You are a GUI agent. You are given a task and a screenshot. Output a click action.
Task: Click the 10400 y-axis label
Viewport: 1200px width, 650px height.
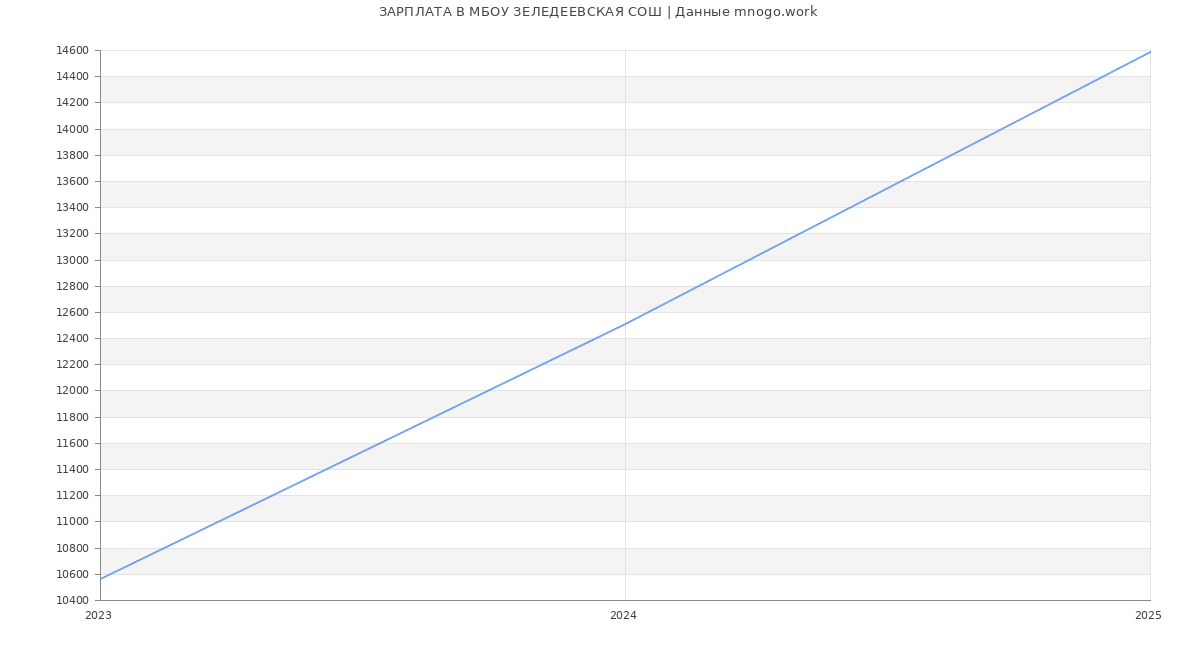click(x=72, y=601)
